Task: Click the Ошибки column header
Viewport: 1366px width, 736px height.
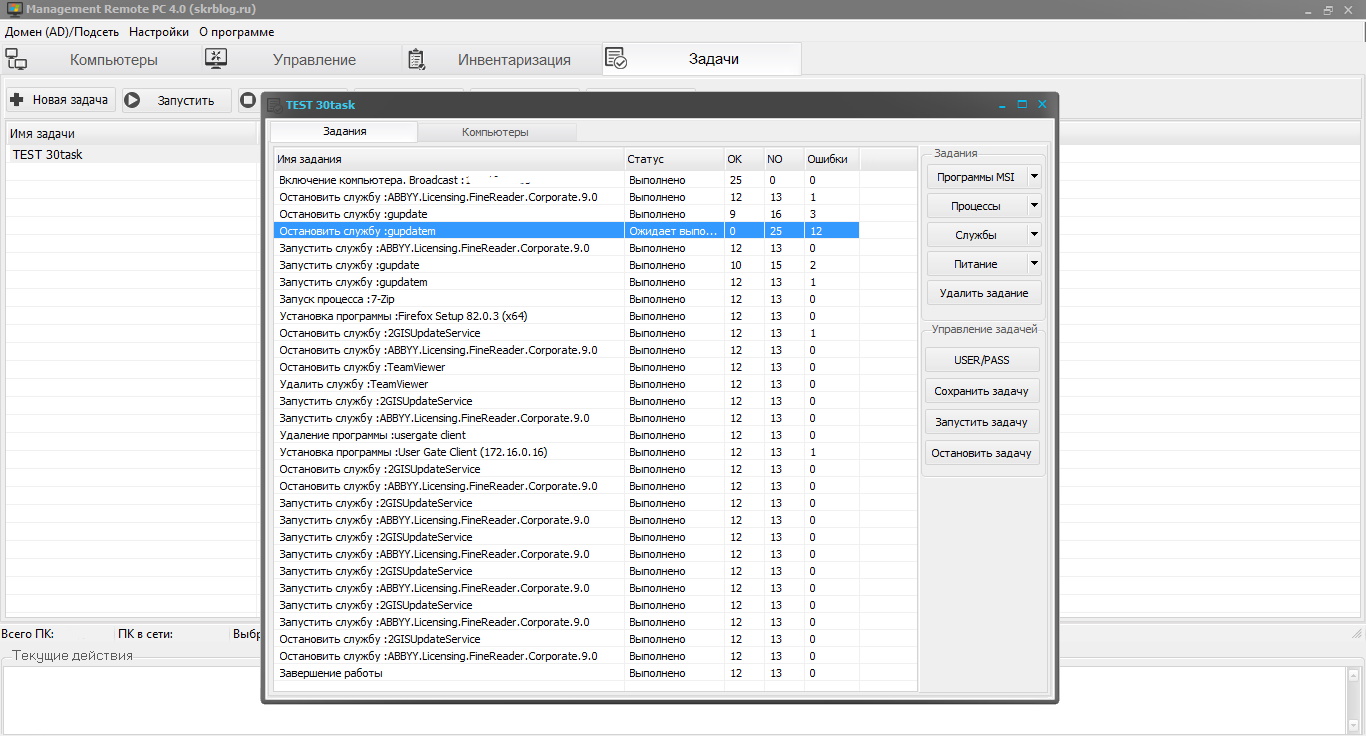Action: click(x=832, y=159)
